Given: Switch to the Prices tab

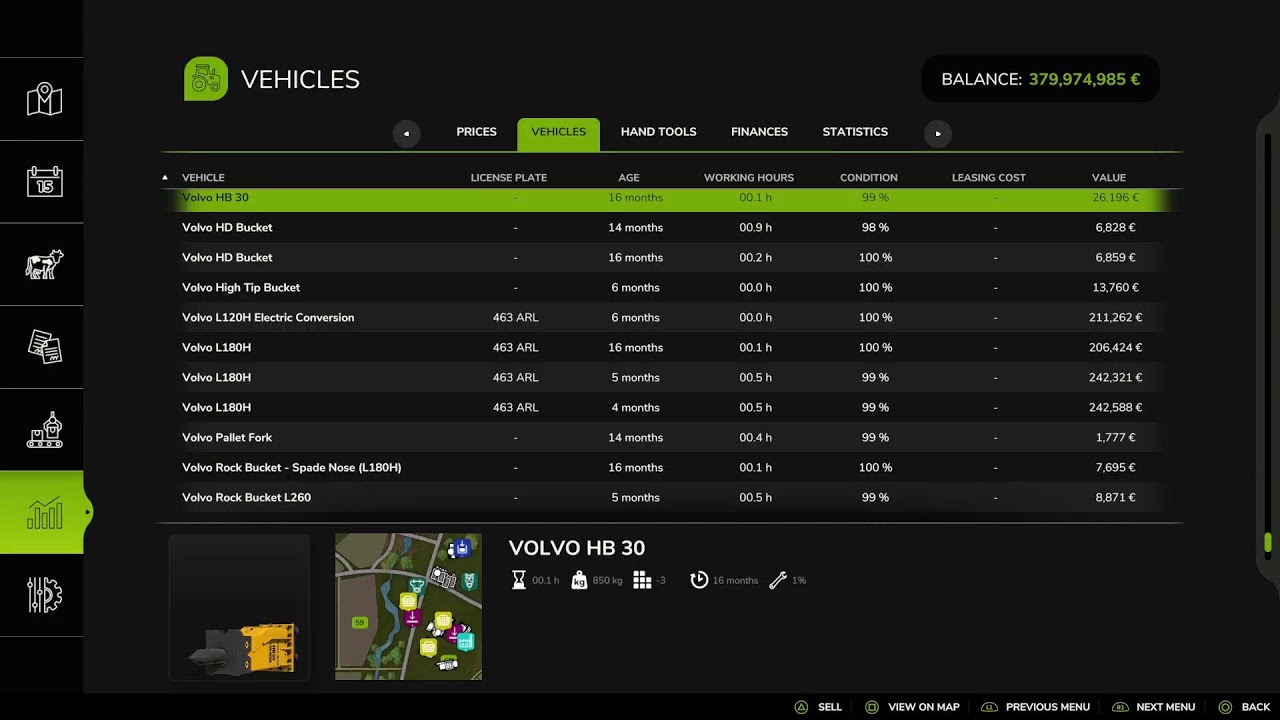Looking at the screenshot, I should click(476, 132).
